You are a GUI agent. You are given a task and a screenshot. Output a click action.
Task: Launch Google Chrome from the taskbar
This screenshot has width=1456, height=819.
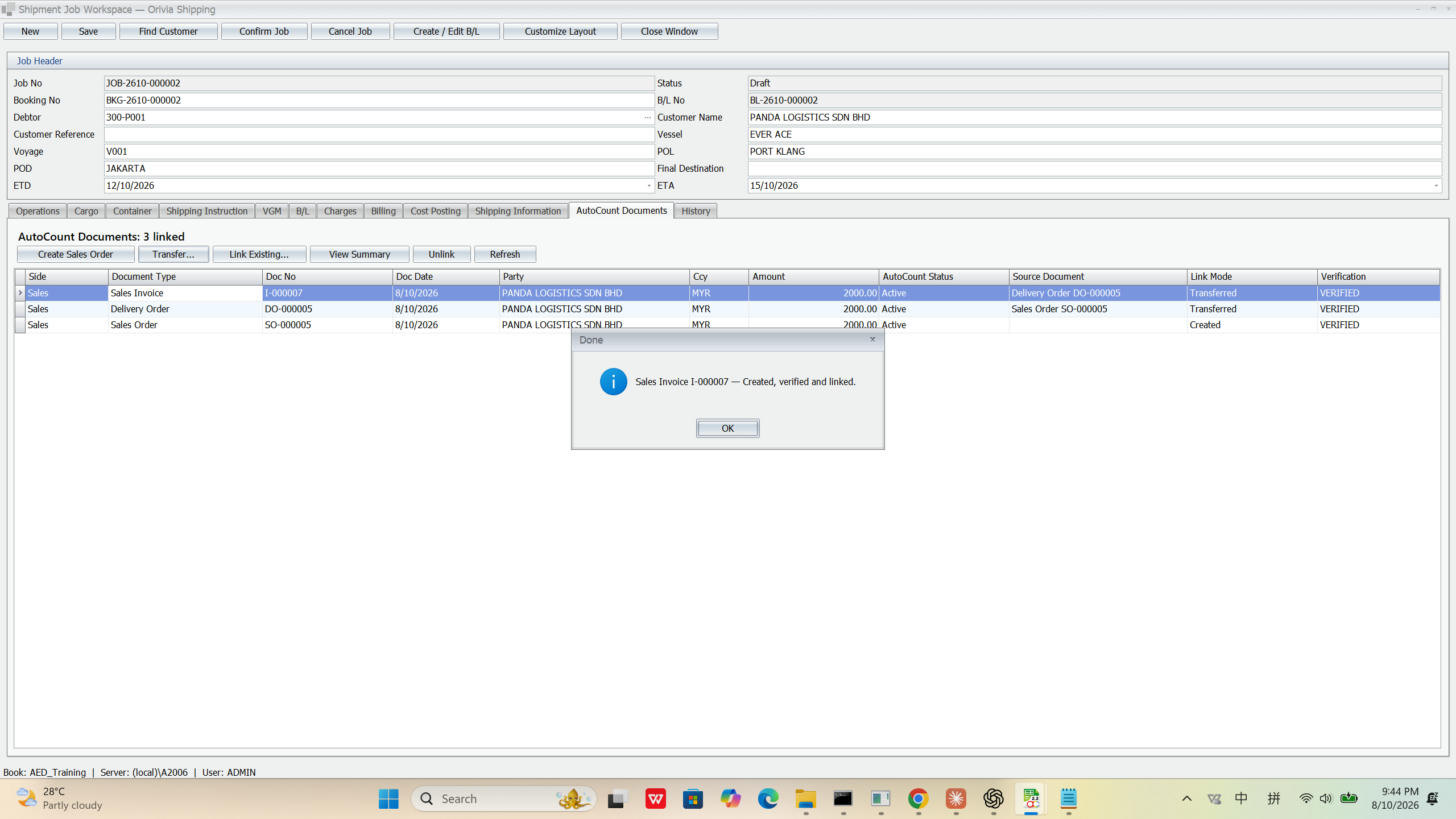tap(918, 798)
